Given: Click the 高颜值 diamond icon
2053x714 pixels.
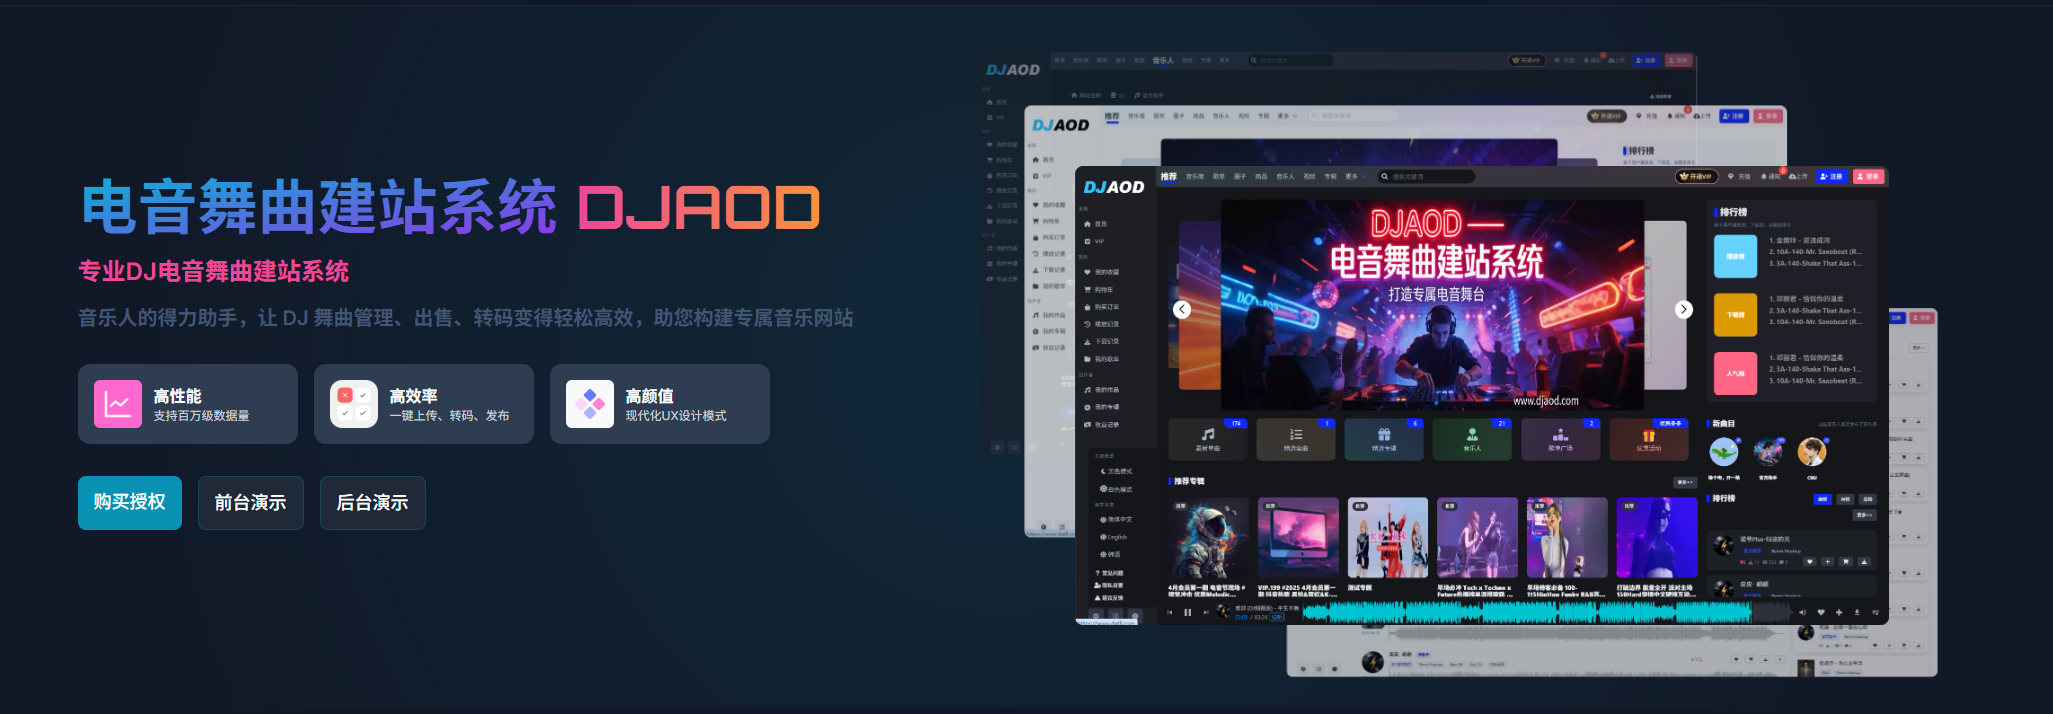Looking at the screenshot, I should click(590, 404).
